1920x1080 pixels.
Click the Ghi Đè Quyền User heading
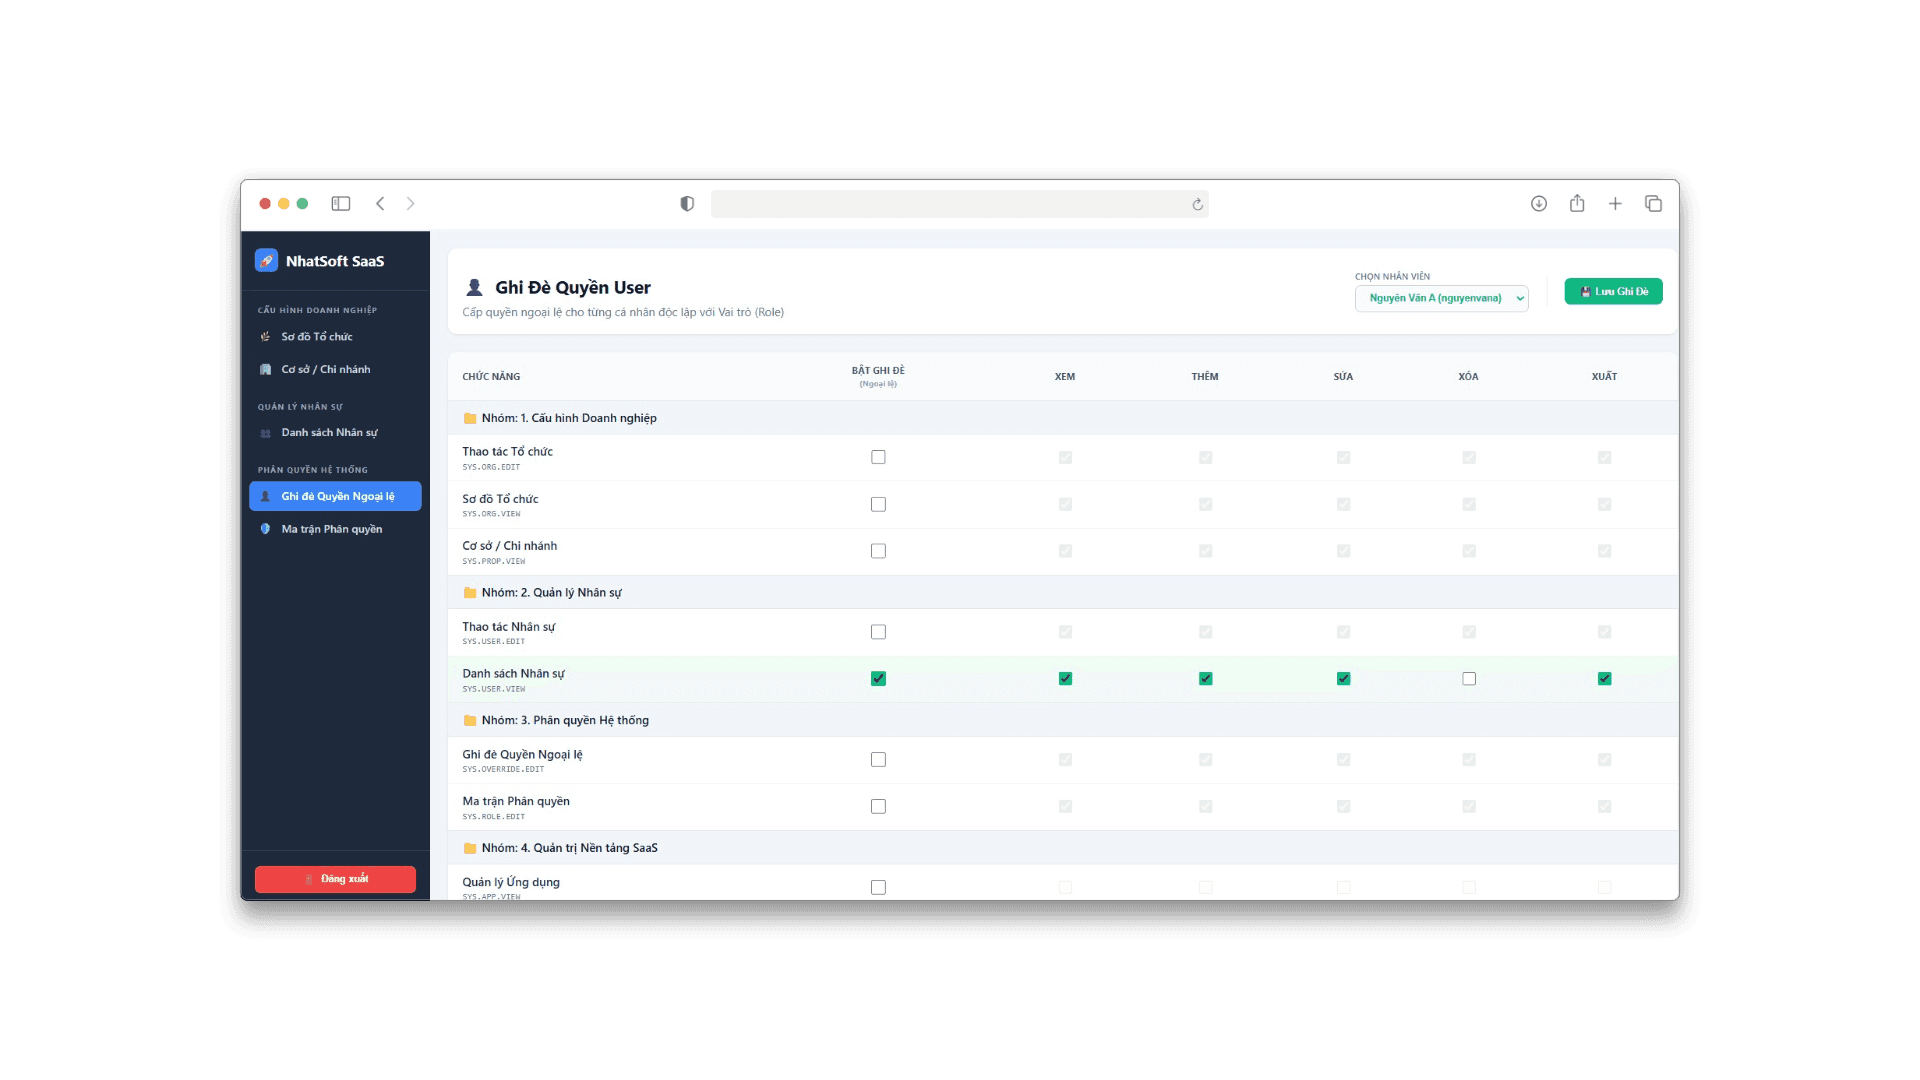click(573, 288)
